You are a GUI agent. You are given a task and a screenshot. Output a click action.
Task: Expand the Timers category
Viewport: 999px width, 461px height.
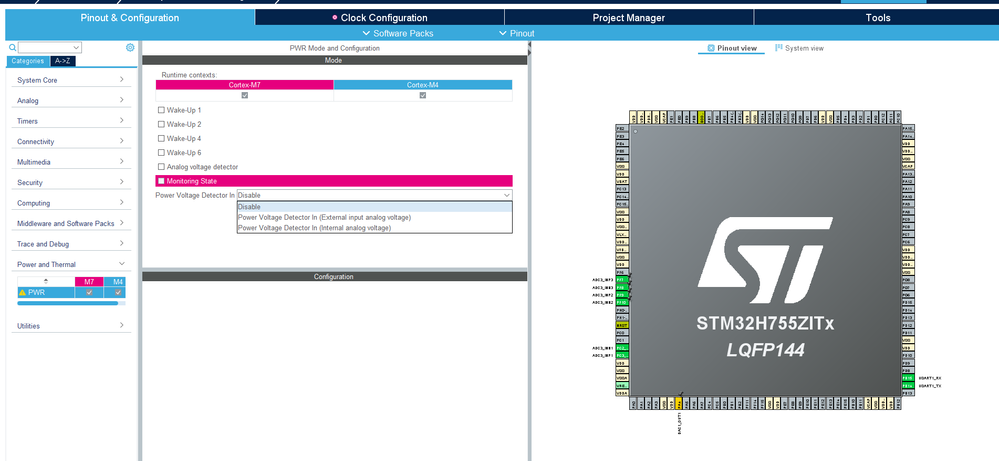(x=71, y=121)
